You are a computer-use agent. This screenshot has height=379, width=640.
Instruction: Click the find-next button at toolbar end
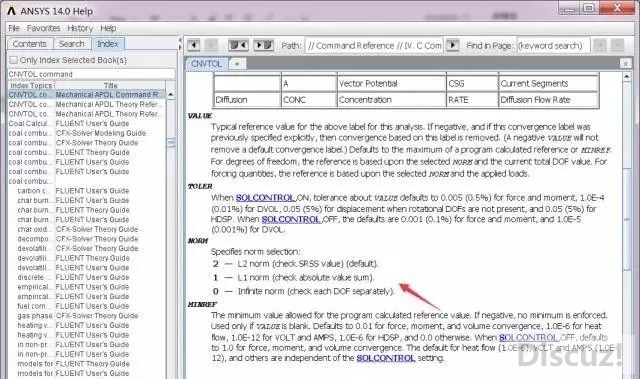click(x=618, y=45)
